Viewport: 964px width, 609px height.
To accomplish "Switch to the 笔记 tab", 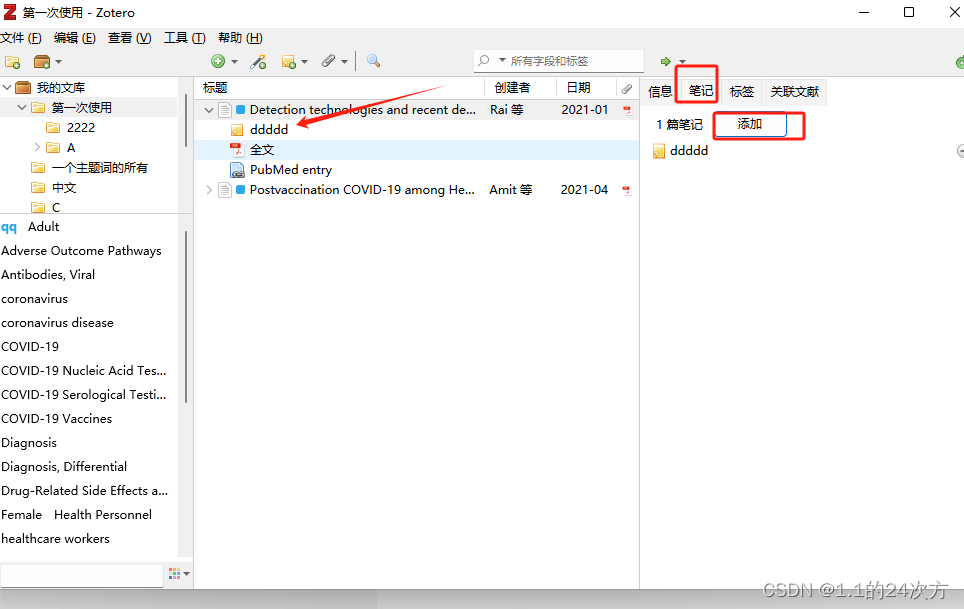I will point(700,91).
